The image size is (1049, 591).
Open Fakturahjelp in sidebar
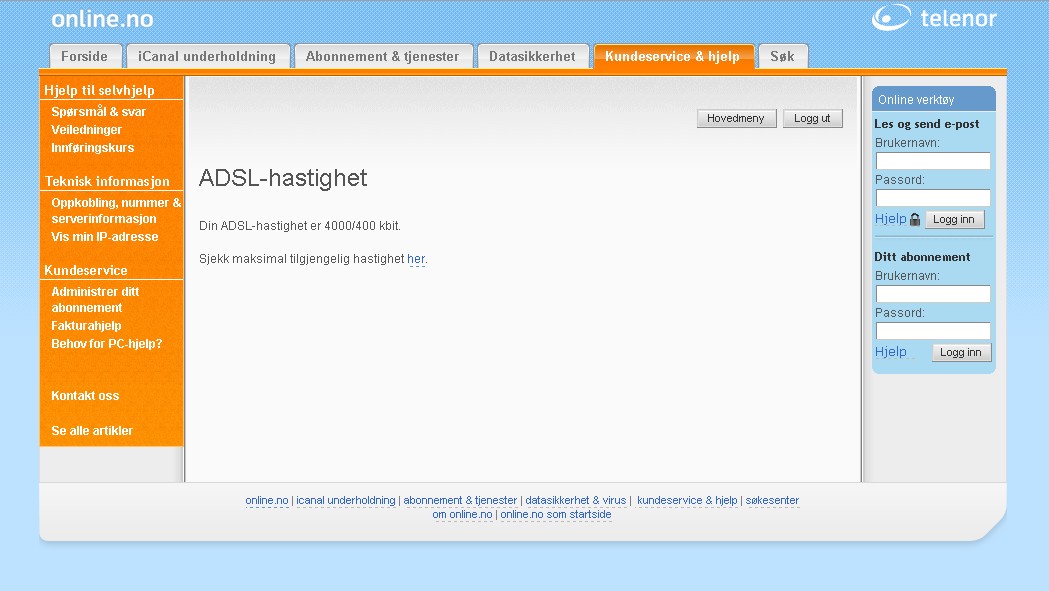tap(86, 326)
